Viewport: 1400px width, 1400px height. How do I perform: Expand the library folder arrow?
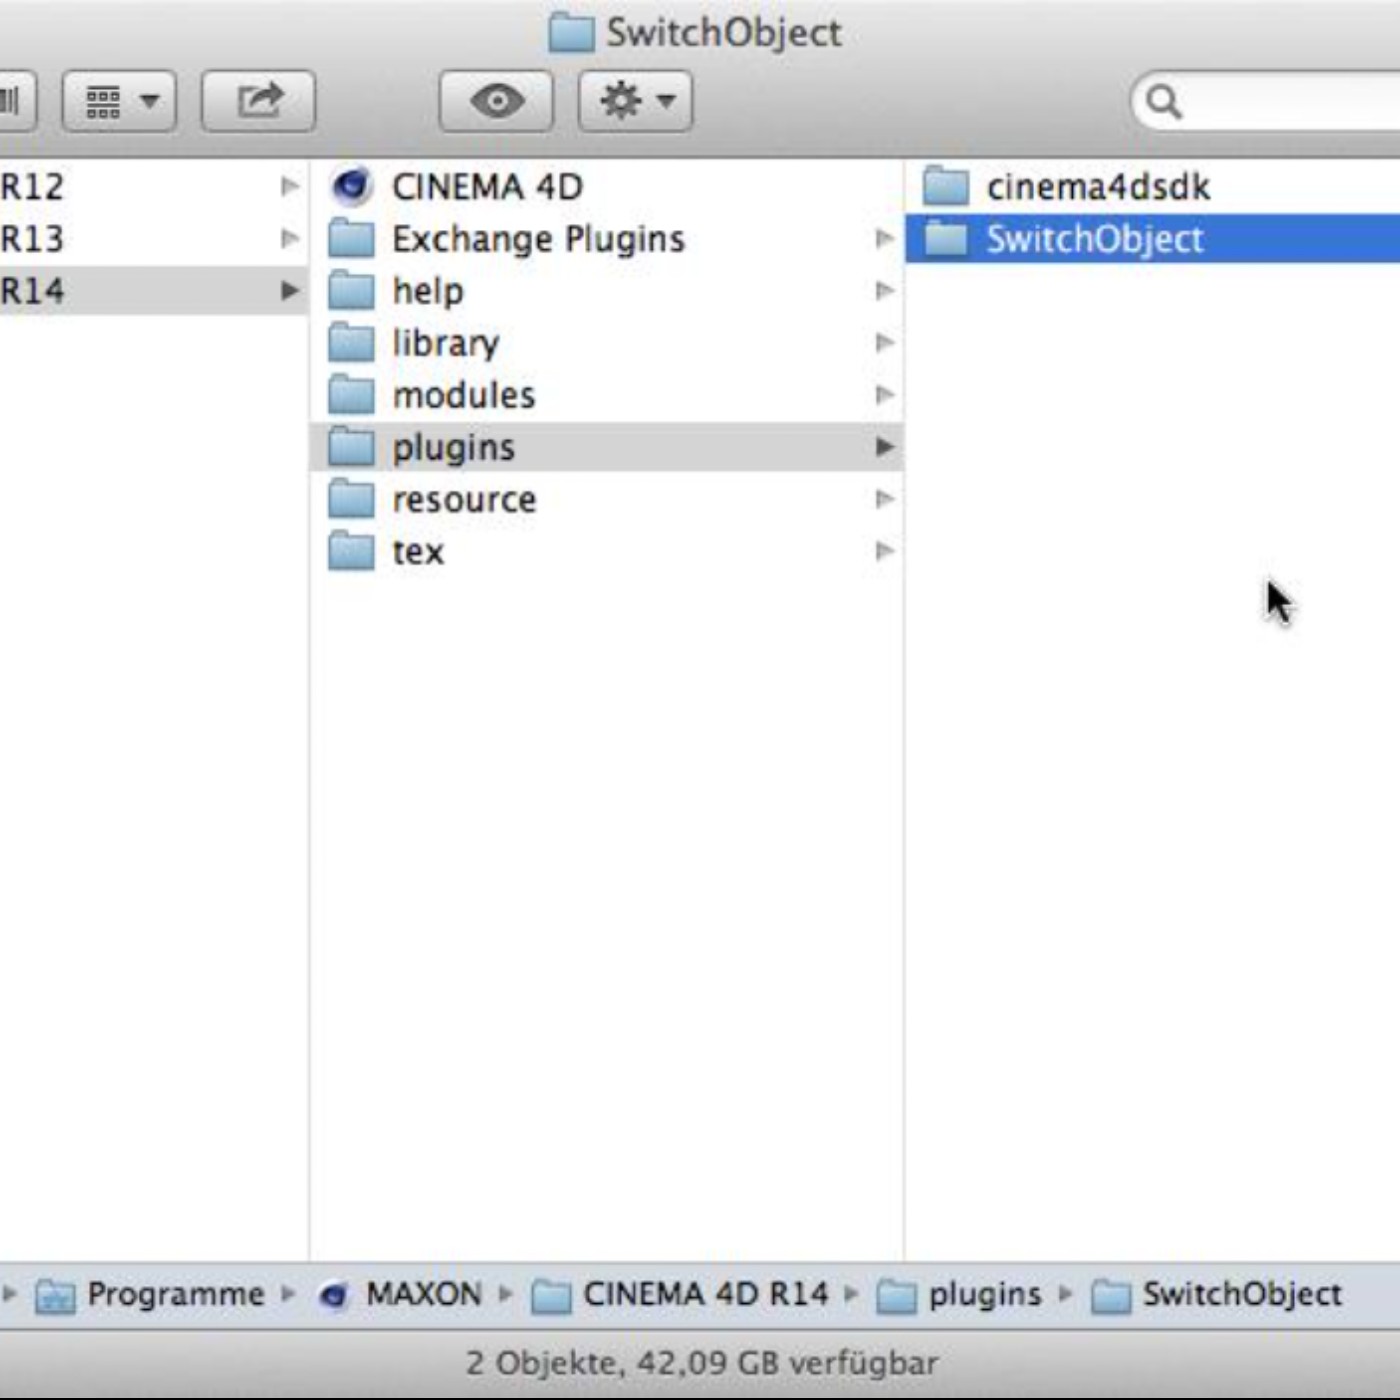[884, 342]
